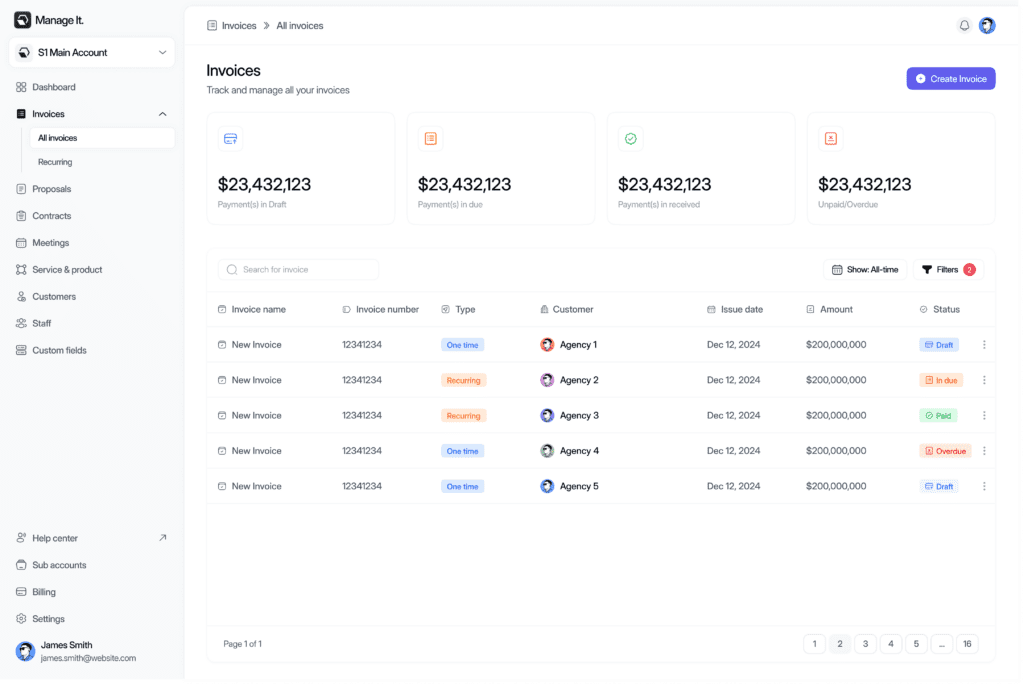The height and width of the screenshot is (685, 1024).
Task: Open the user profile avatar in header
Action: [987, 26]
